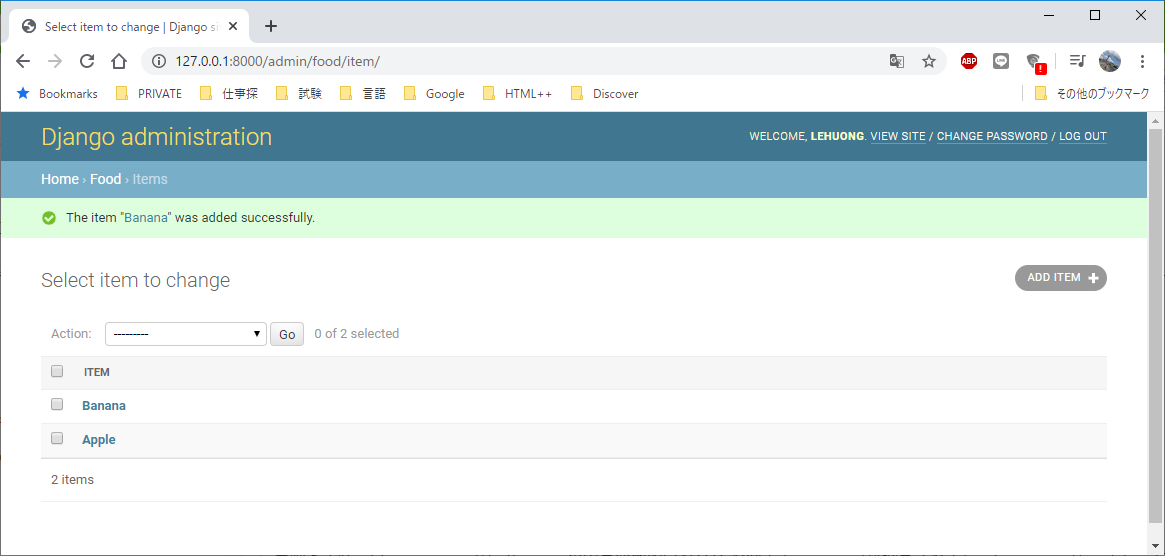Click the Banana link in the success message
The height and width of the screenshot is (556, 1165).
tap(146, 218)
